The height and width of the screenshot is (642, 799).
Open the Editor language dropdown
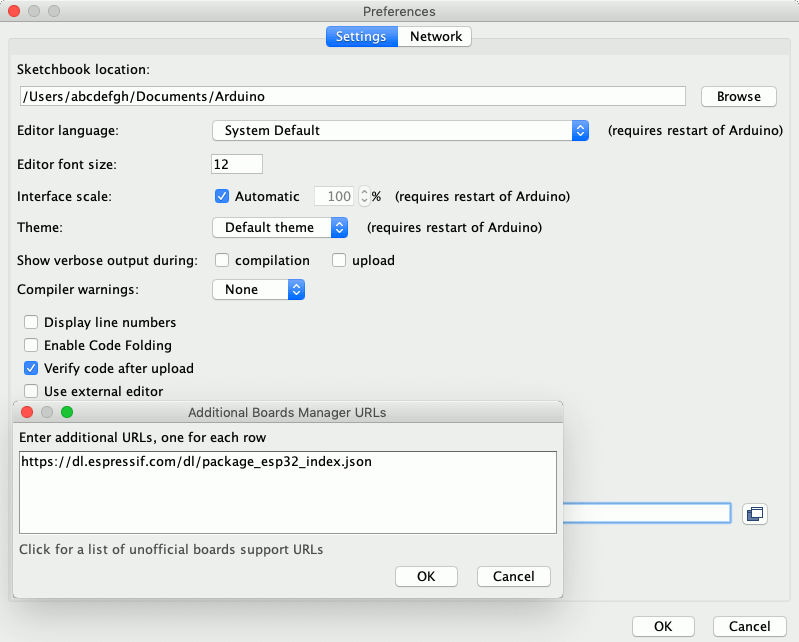pyautogui.click(x=400, y=131)
